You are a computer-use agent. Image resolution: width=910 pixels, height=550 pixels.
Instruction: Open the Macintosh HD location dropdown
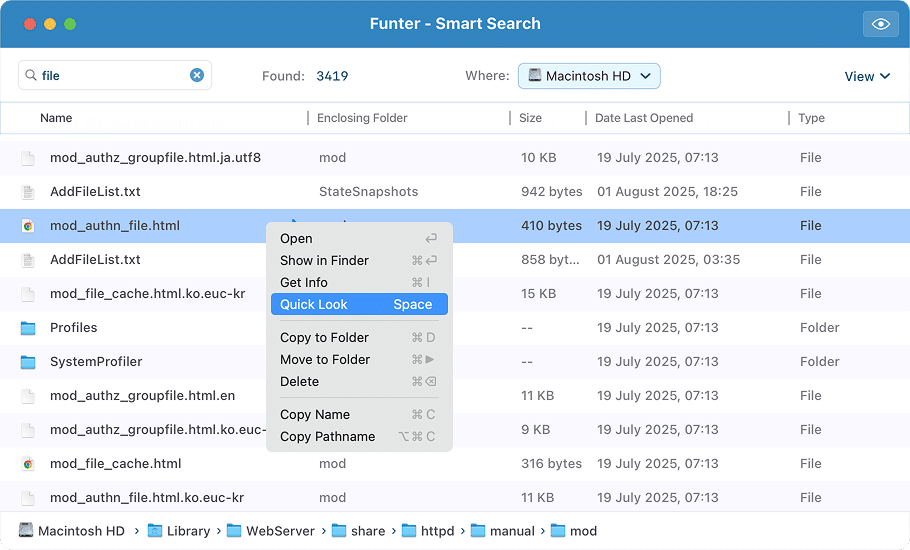pyautogui.click(x=589, y=76)
